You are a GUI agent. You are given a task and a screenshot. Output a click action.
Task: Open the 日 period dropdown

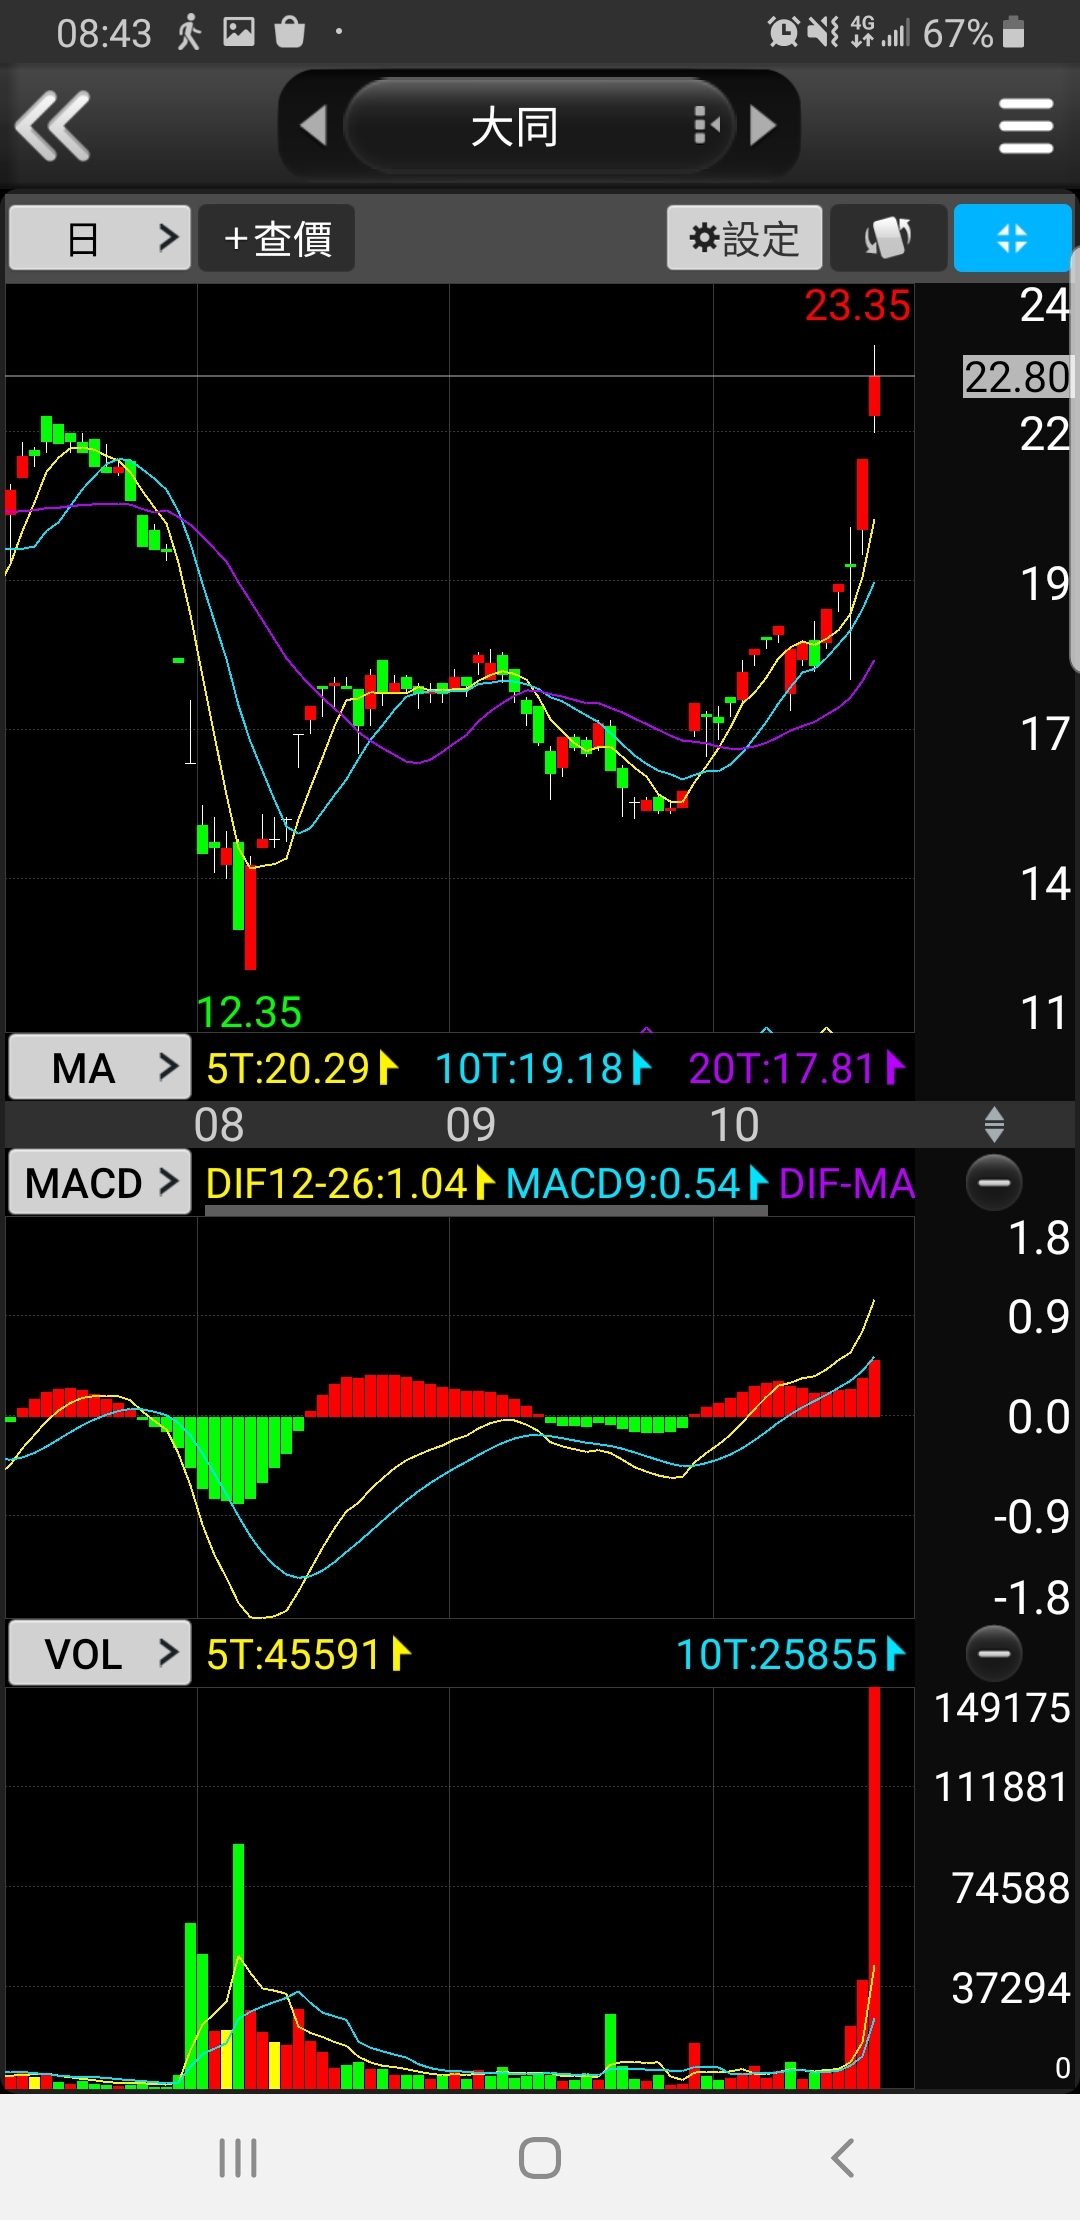tap(99, 238)
